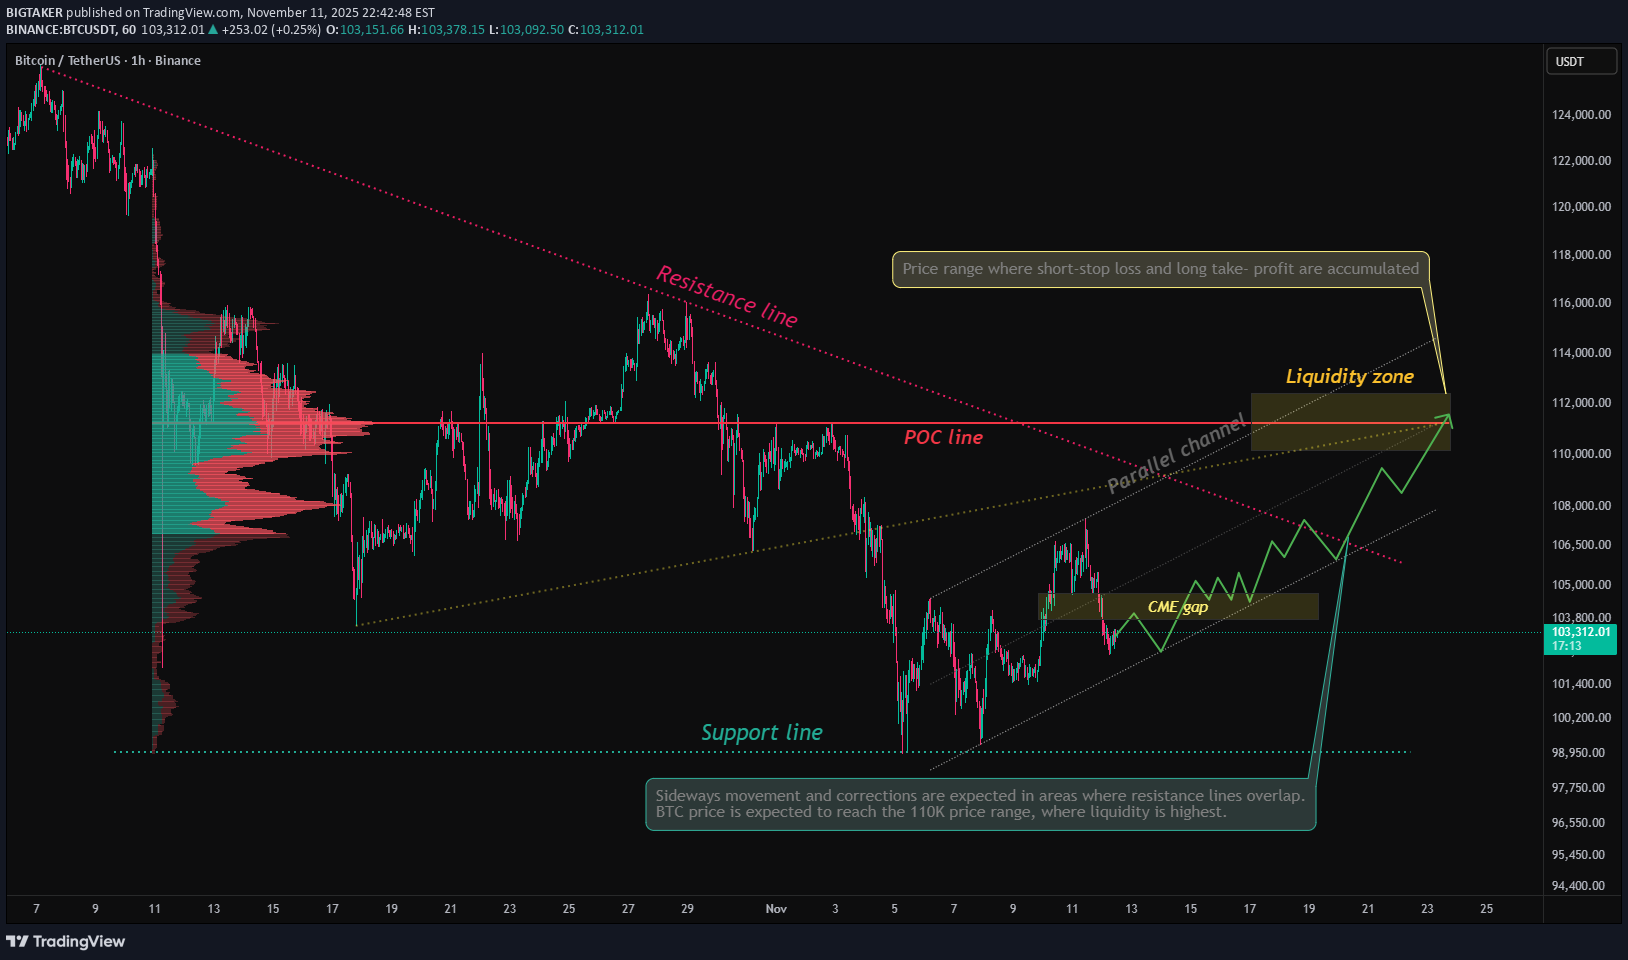Click date 29 on the time axis
1628x960 pixels.
click(x=687, y=909)
